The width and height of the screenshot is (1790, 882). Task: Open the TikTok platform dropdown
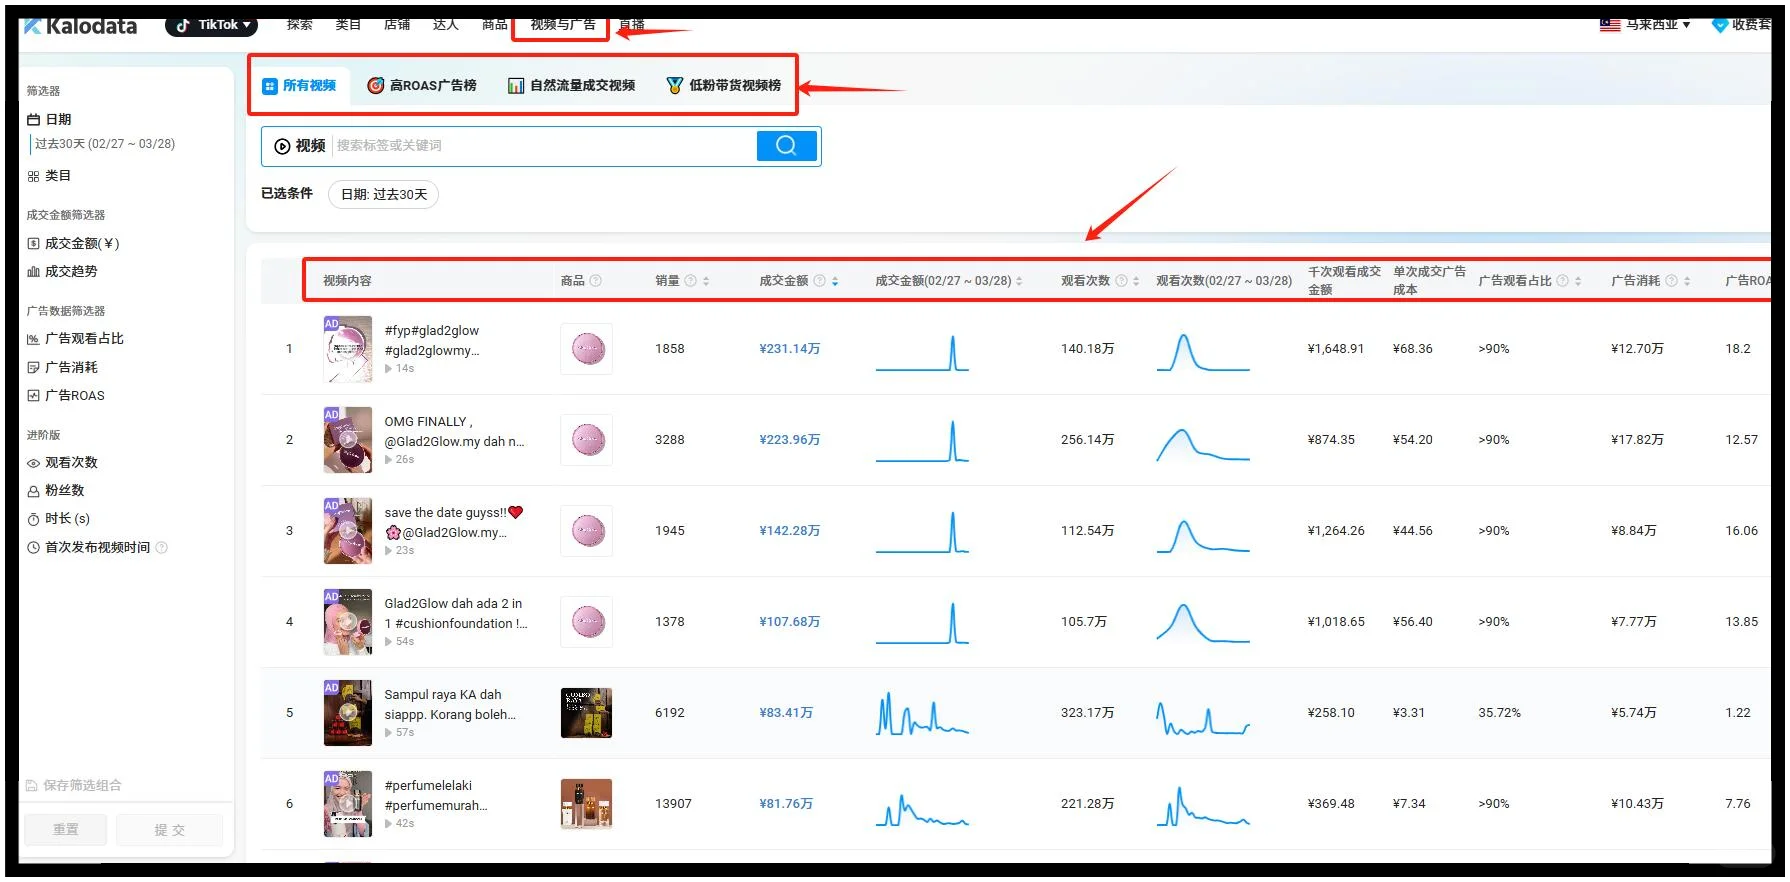(x=211, y=25)
